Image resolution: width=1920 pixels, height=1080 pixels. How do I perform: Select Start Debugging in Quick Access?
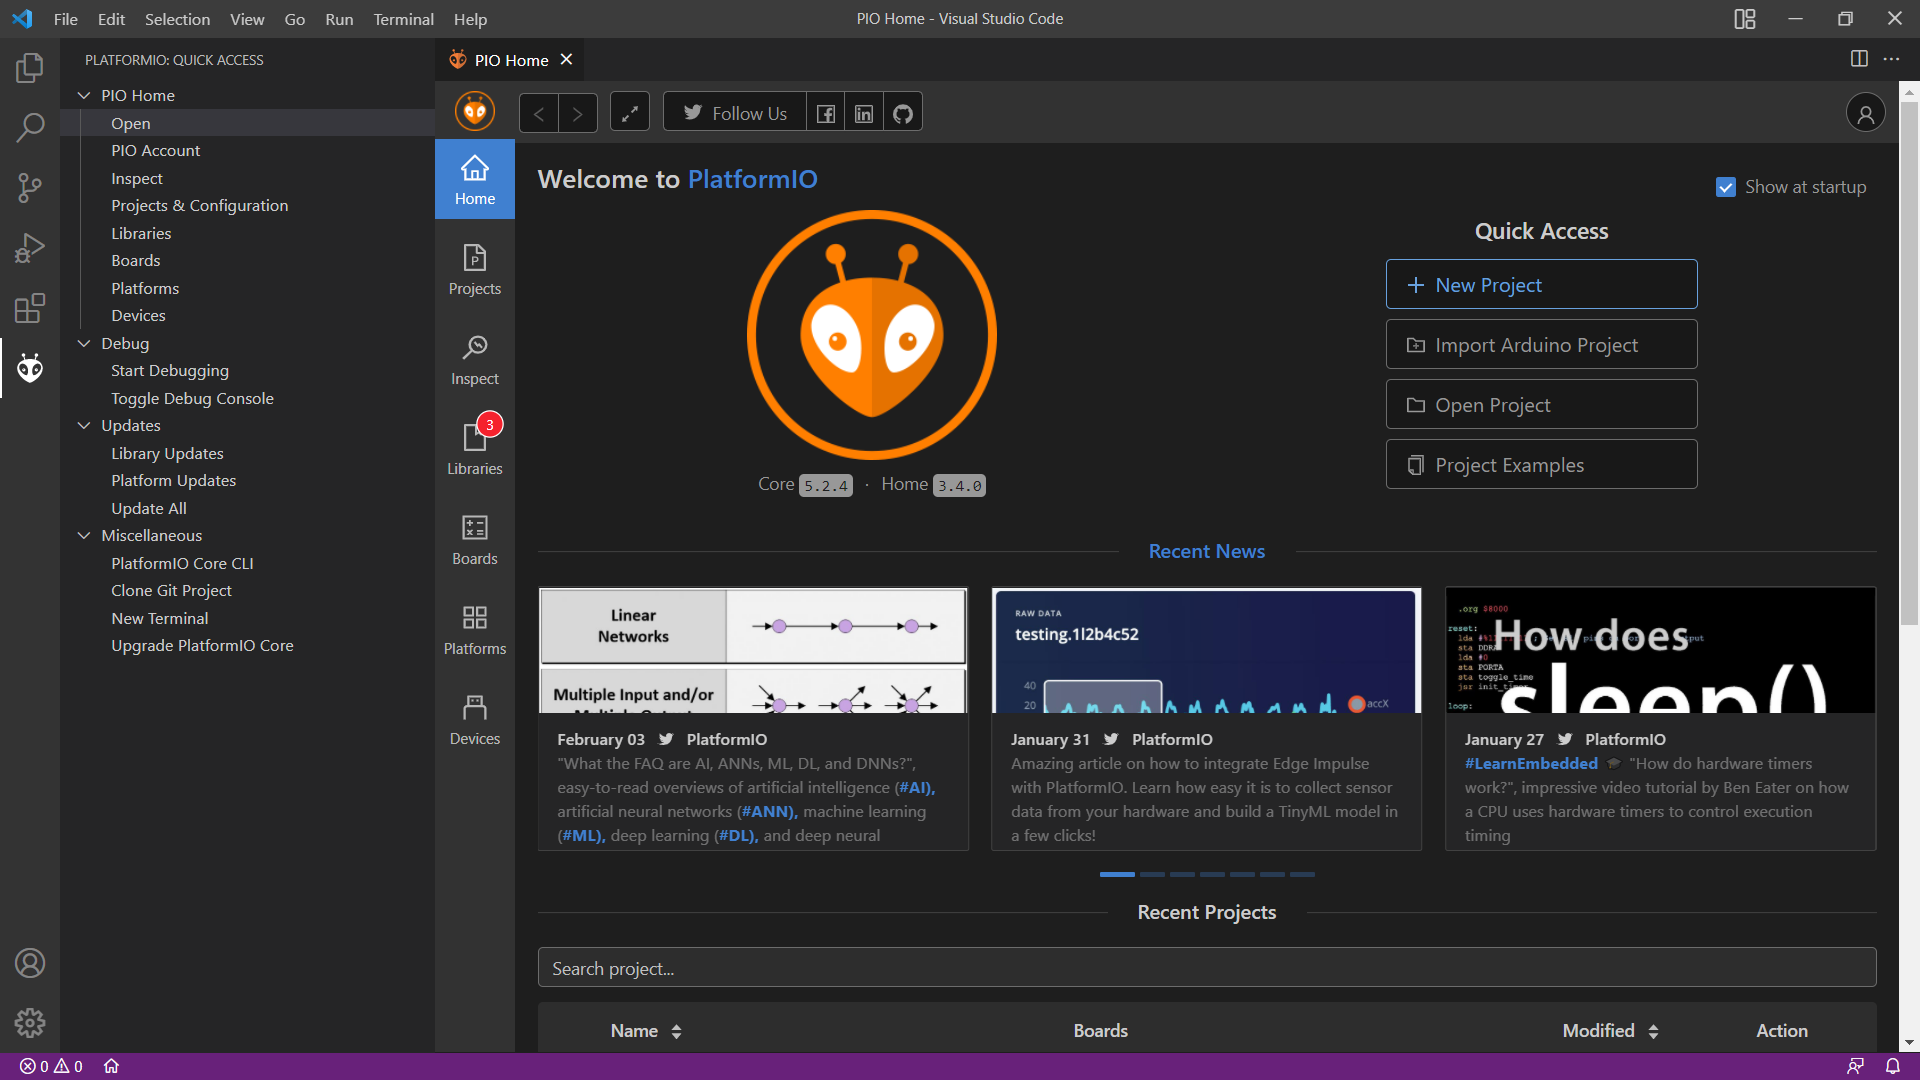169,370
